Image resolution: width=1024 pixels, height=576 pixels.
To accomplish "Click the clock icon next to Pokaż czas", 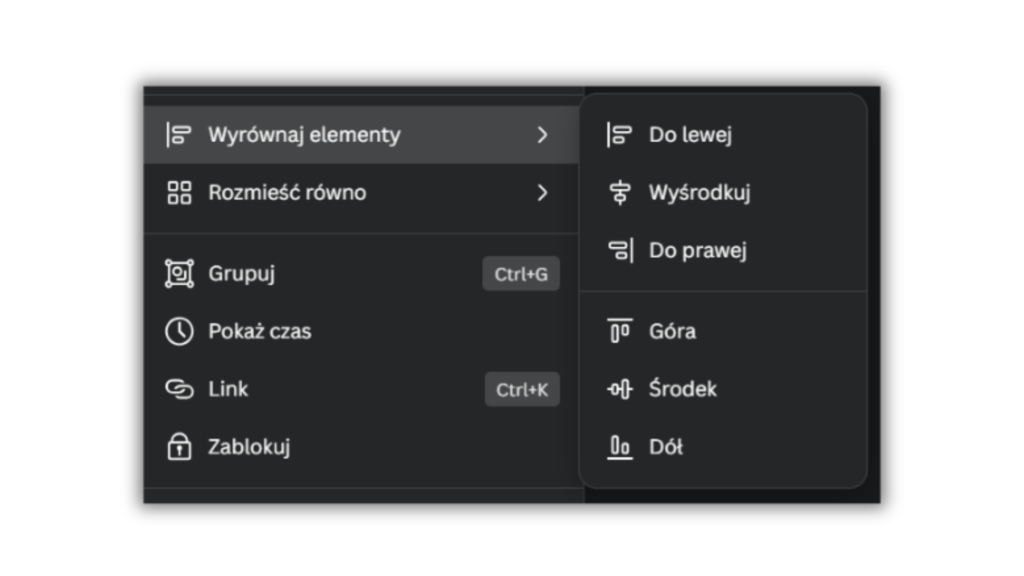I will (x=179, y=331).
